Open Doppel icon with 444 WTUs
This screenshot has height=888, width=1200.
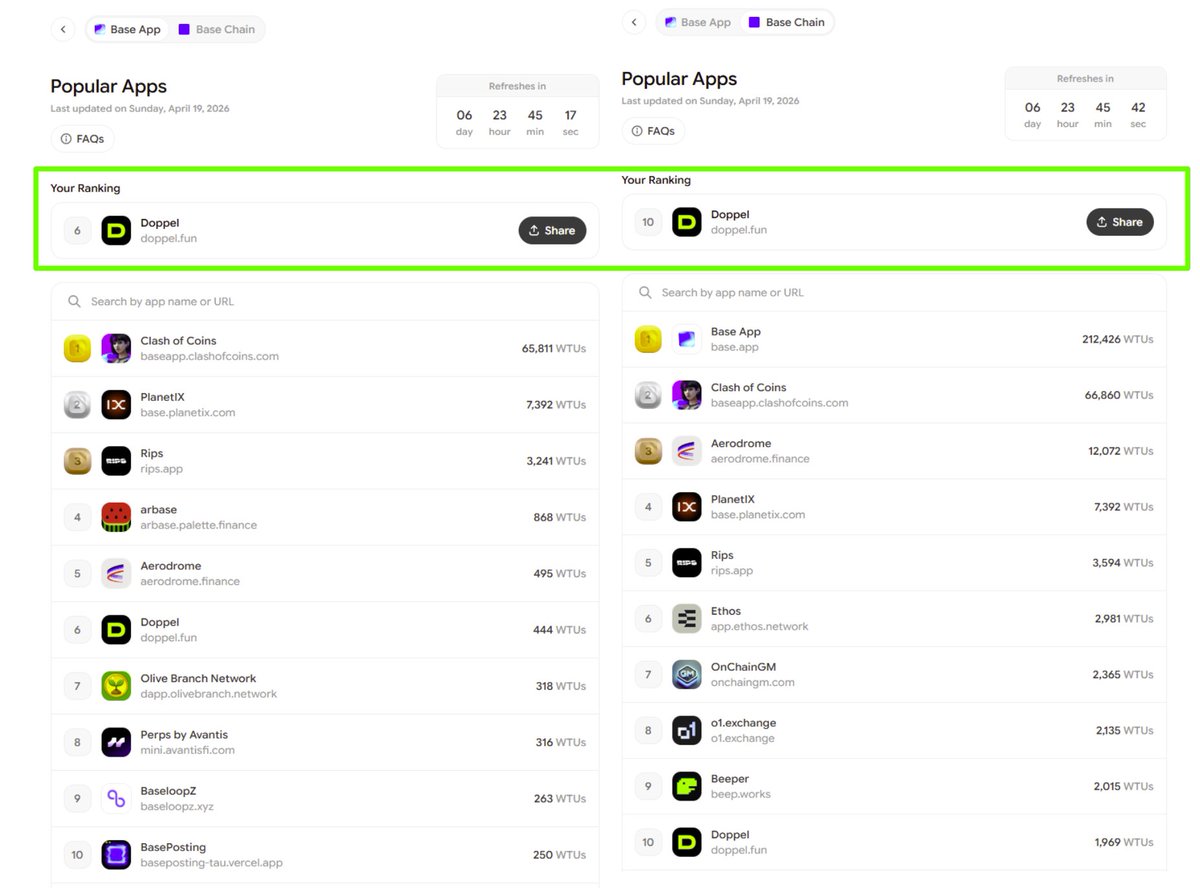tap(116, 630)
